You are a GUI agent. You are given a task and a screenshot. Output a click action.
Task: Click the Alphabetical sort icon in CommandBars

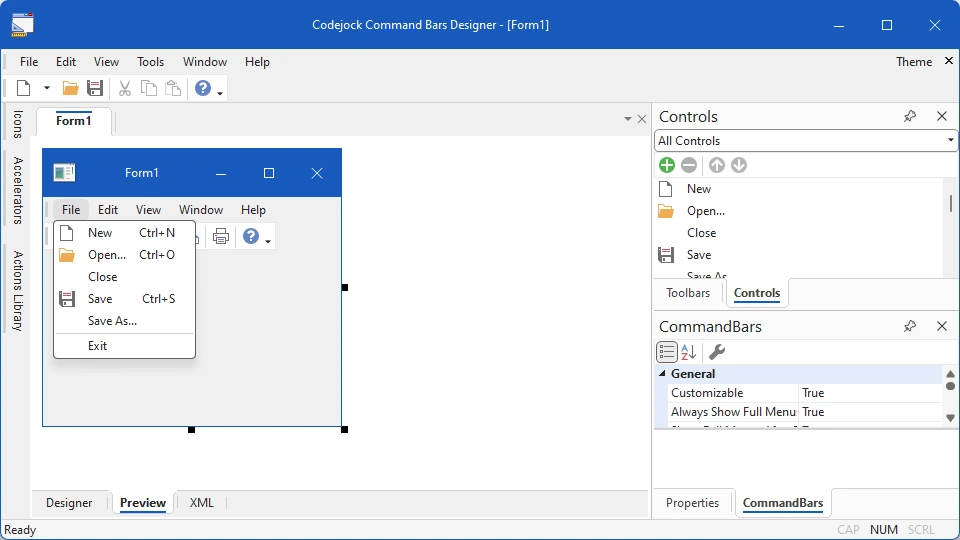click(x=689, y=352)
